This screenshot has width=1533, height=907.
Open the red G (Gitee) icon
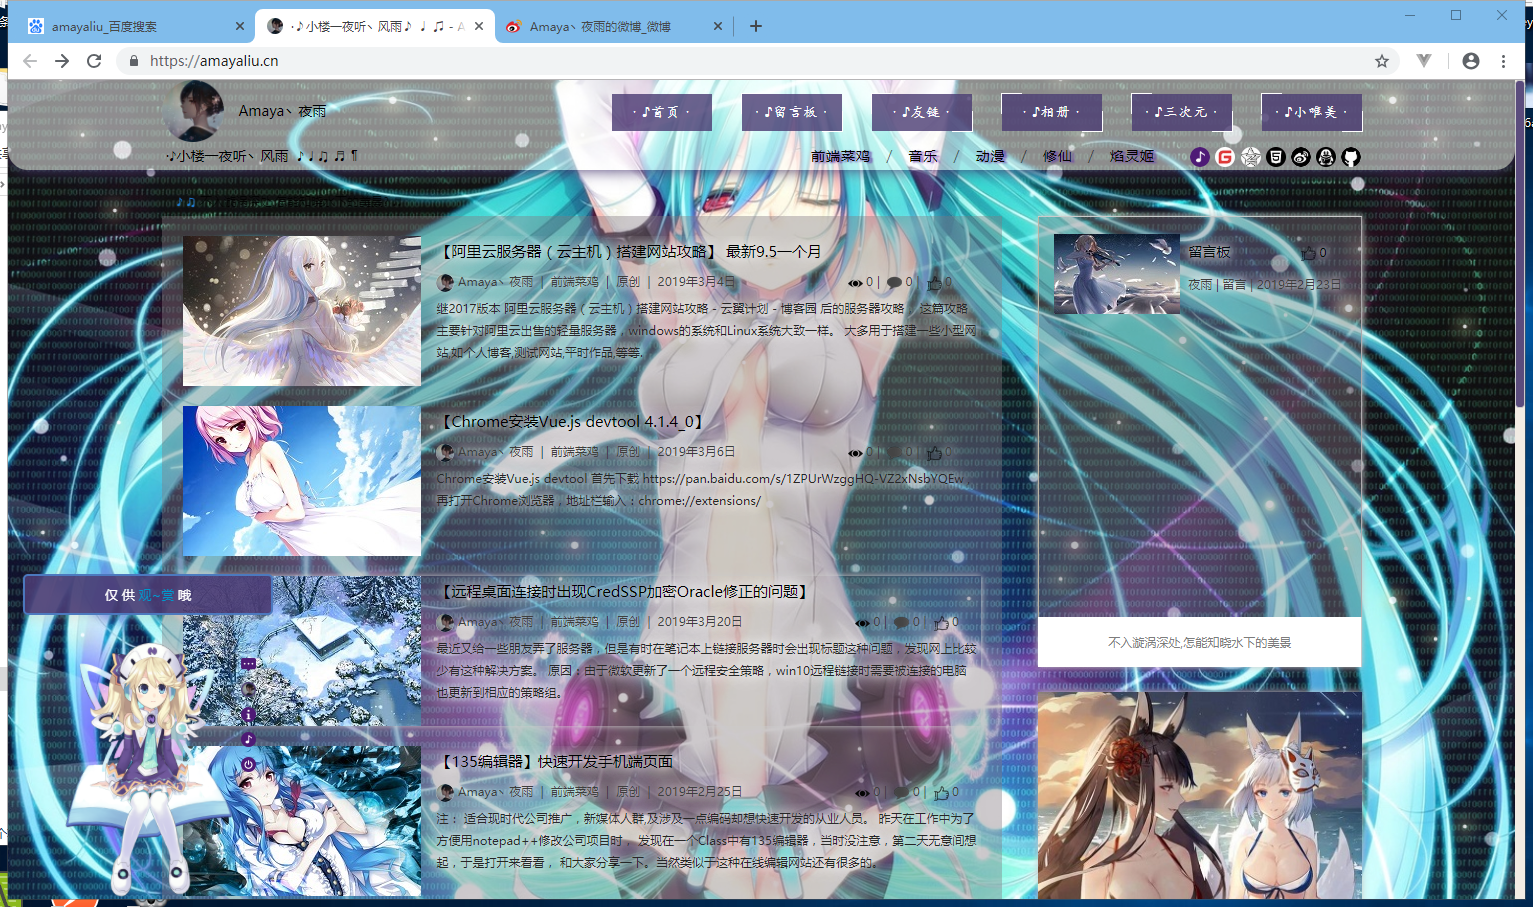pyautogui.click(x=1225, y=157)
